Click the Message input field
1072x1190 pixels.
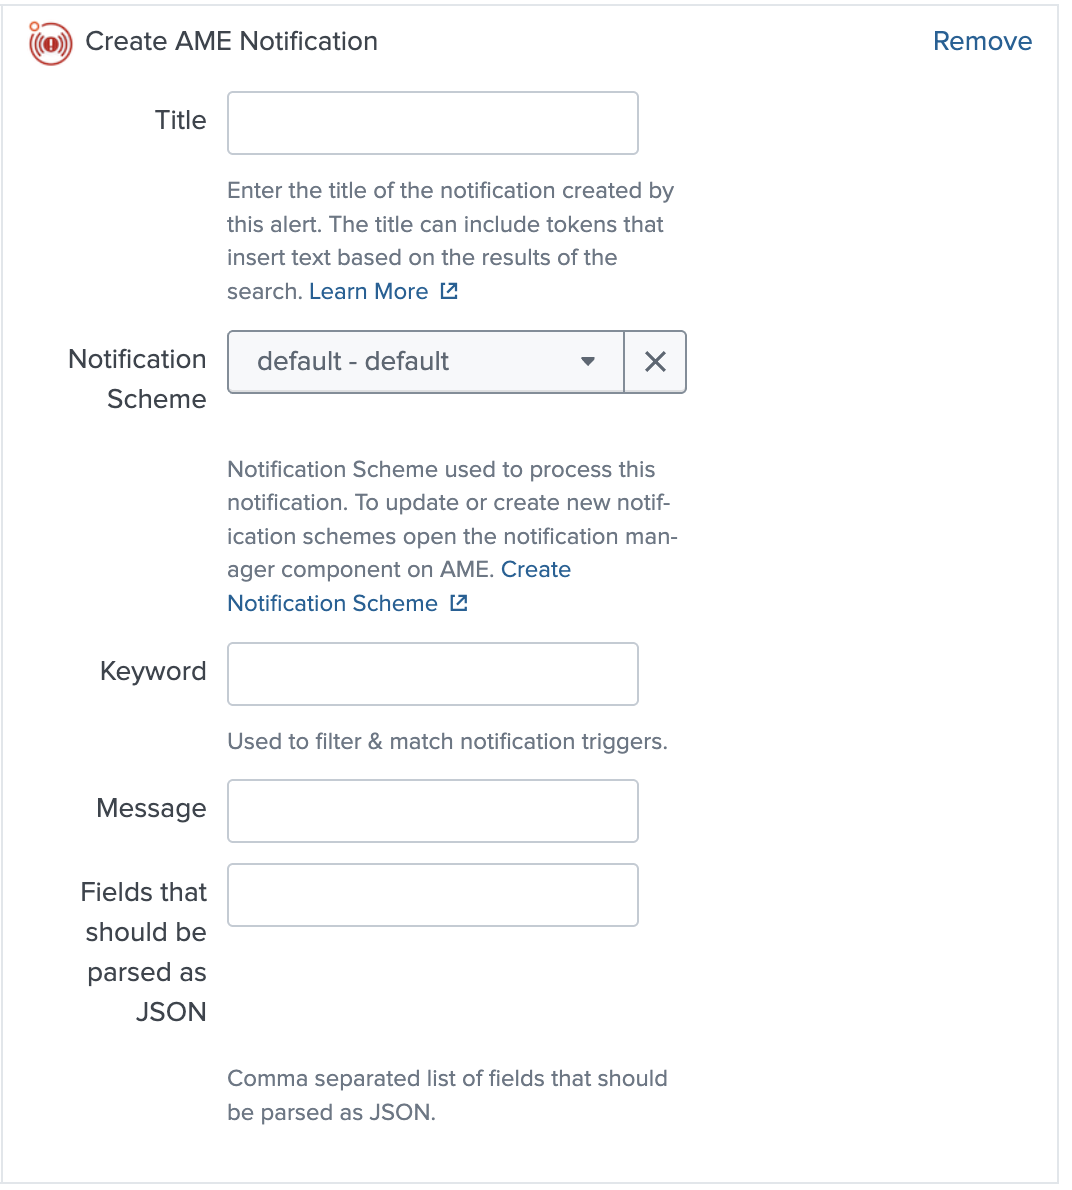432,810
